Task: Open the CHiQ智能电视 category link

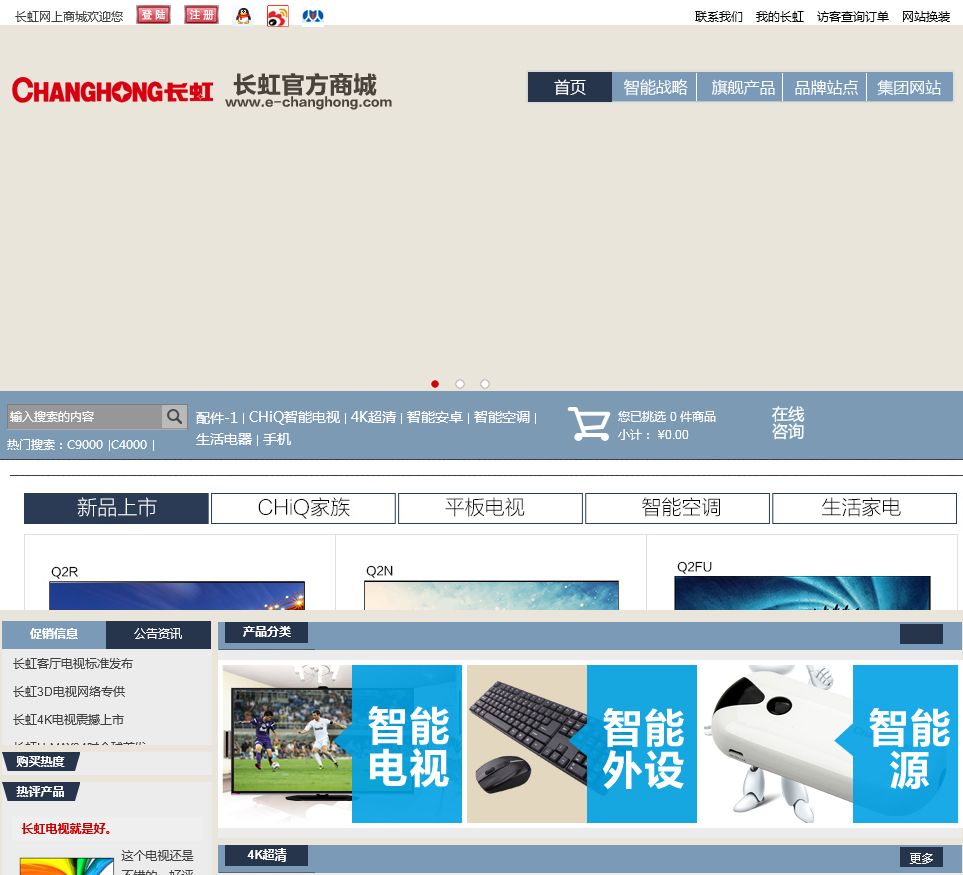Action: (294, 418)
